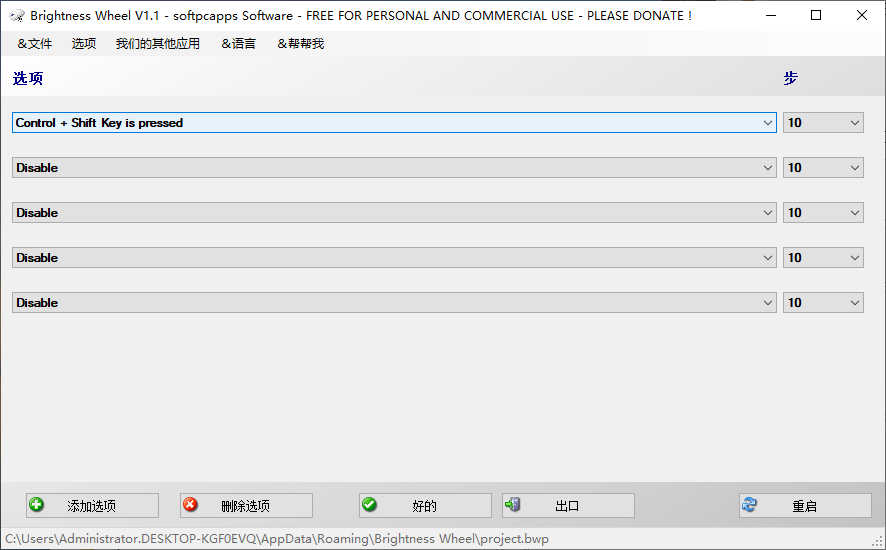Expand the third row Disable option dropdown
The width and height of the screenshot is (886, 550).
point(394,213)
